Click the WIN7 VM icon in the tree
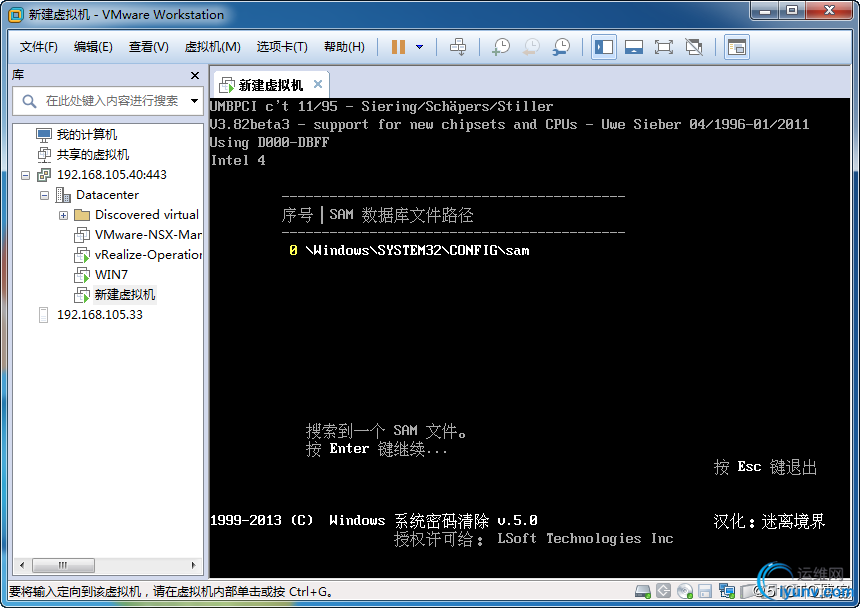Viewport: 860px width, 608px height. click(x=82, y=275)
